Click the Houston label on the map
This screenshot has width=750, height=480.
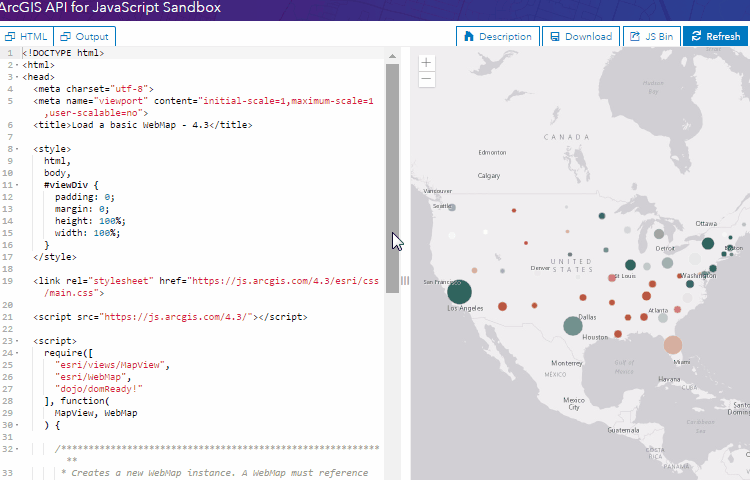(x=595, y=337)
